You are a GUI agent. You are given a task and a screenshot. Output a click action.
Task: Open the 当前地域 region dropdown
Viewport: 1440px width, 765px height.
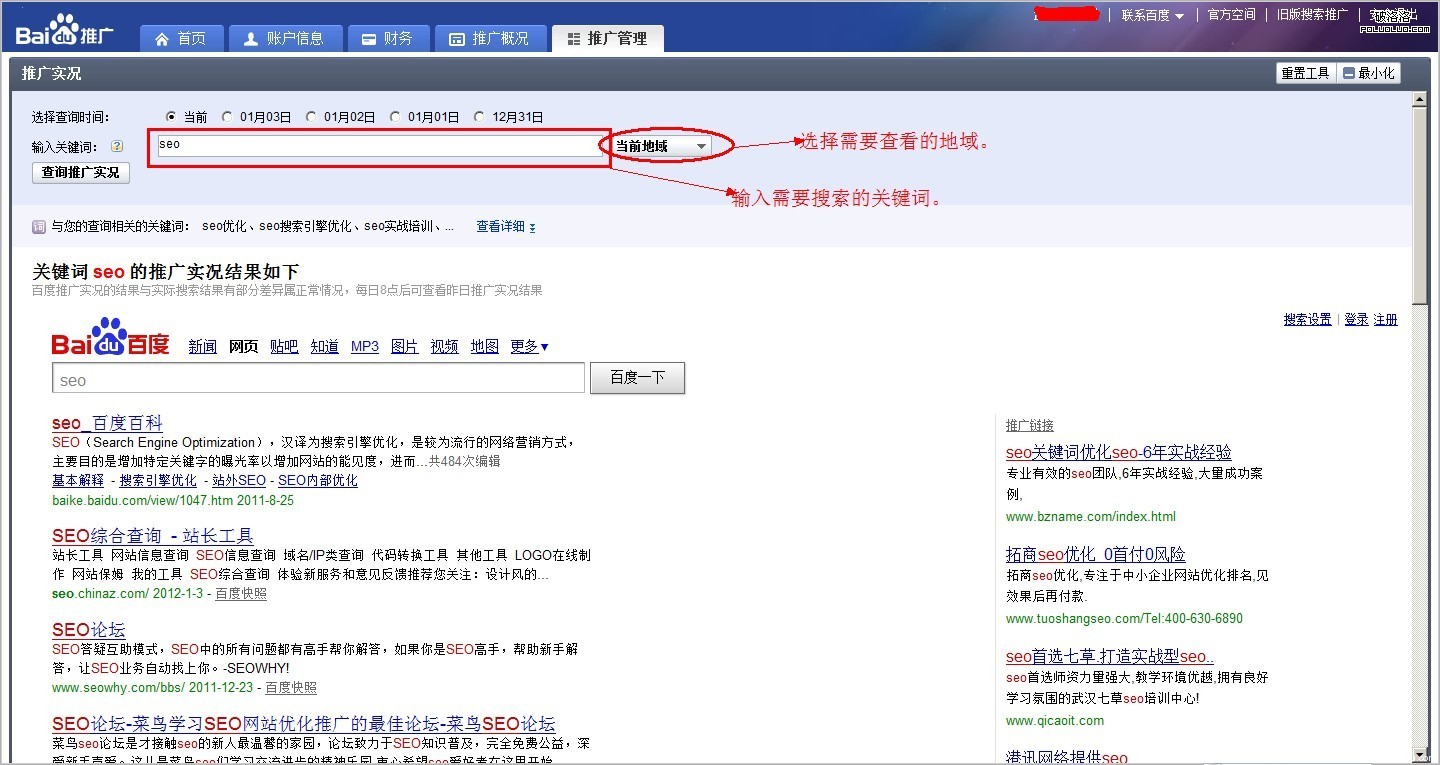pyautogui.click(x=660, y=146)
